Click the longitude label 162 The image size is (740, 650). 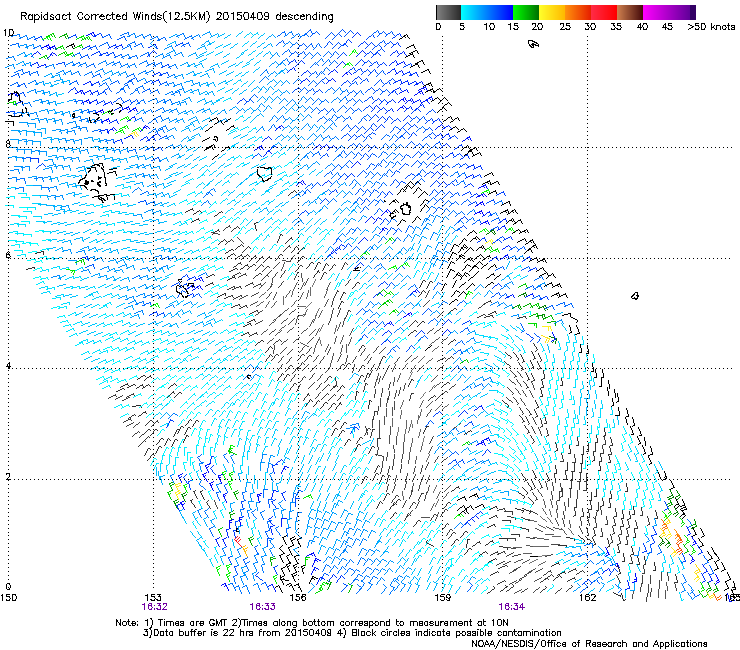587,598
